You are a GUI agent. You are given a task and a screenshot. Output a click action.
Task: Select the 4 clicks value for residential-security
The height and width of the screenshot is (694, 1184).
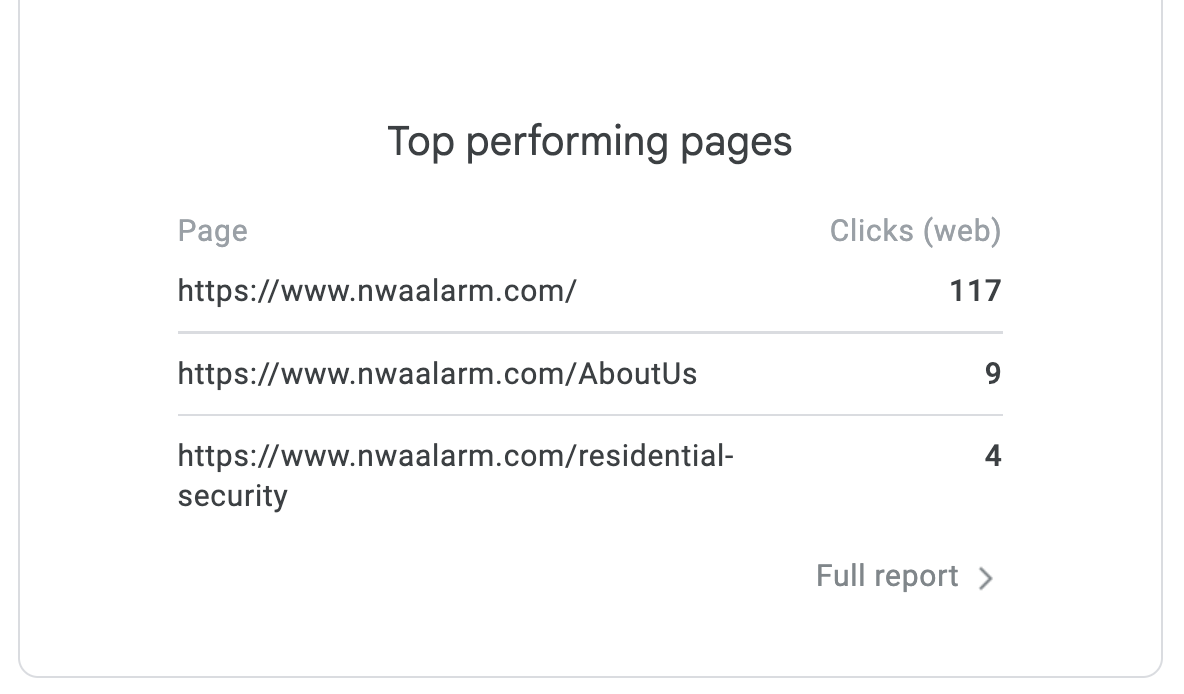[992, 457]
